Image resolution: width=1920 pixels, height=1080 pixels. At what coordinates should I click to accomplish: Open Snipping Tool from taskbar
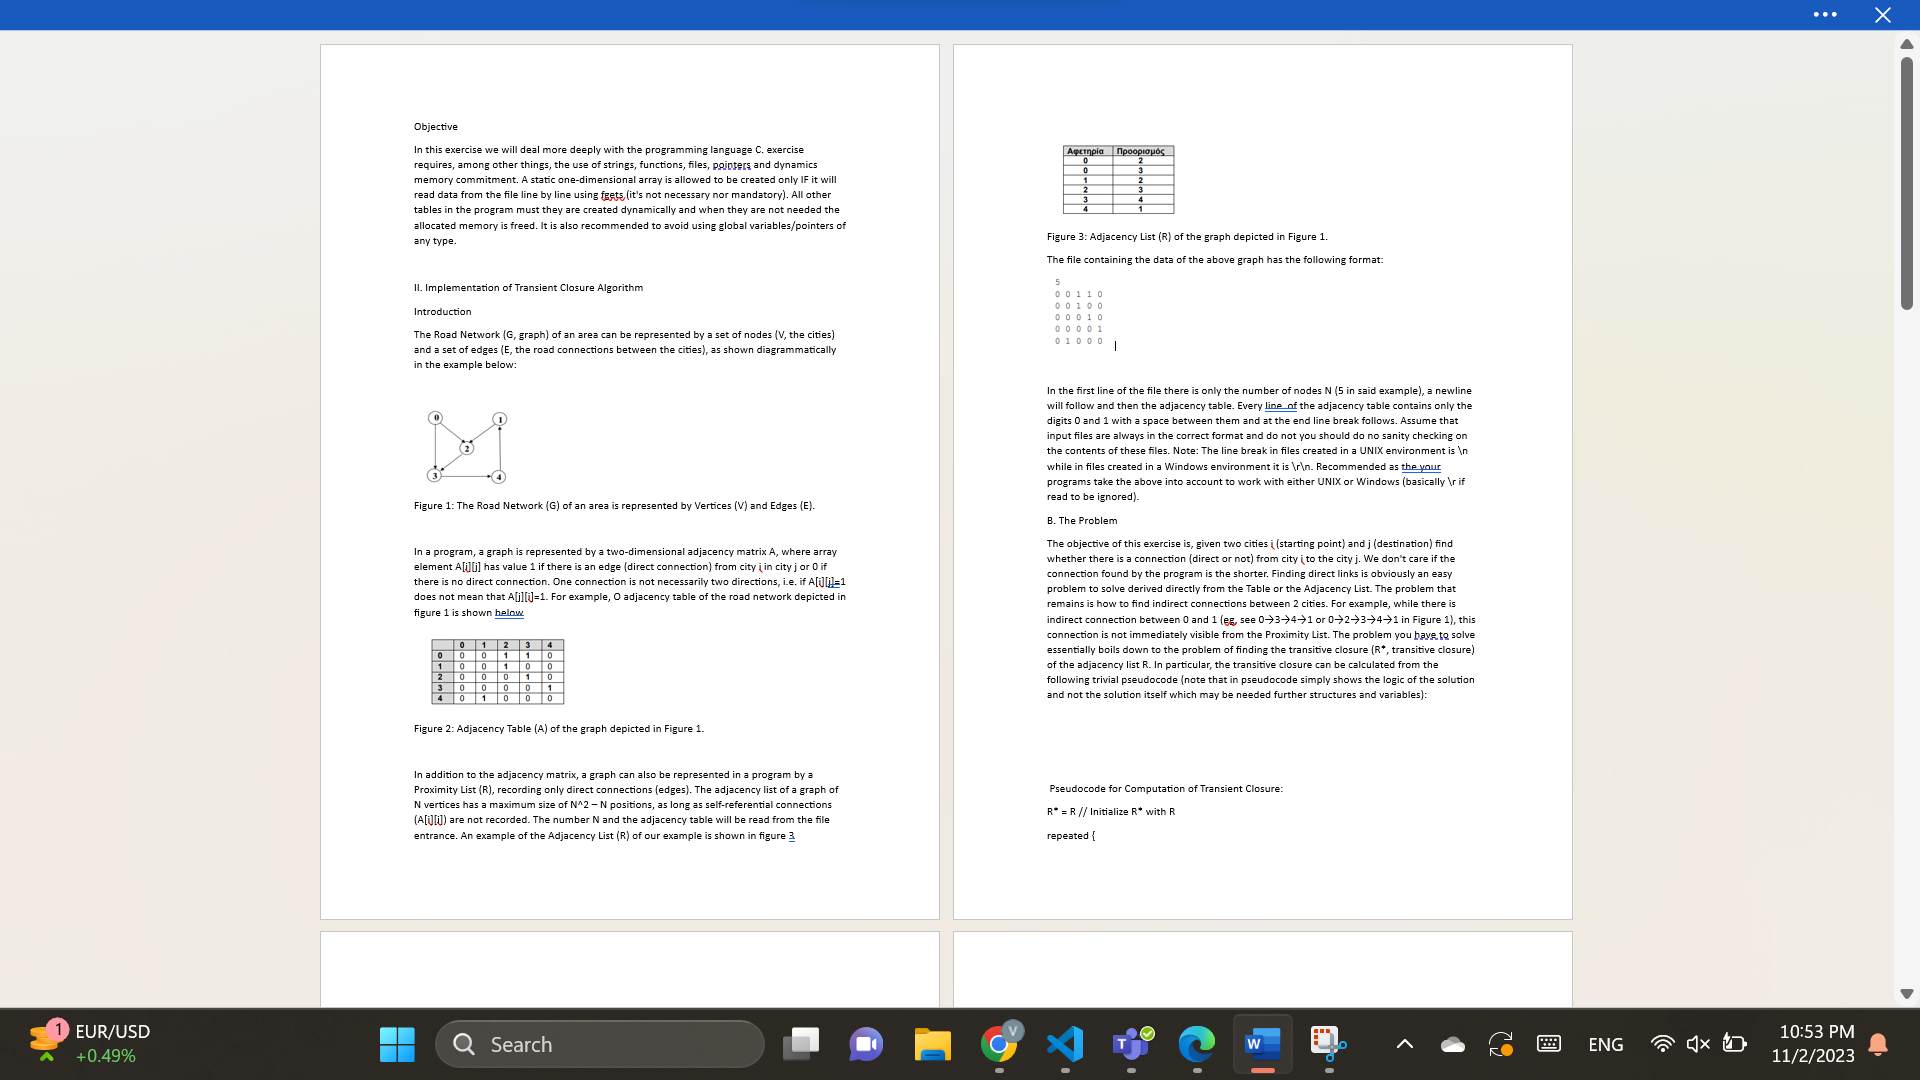(1328, 1044)
